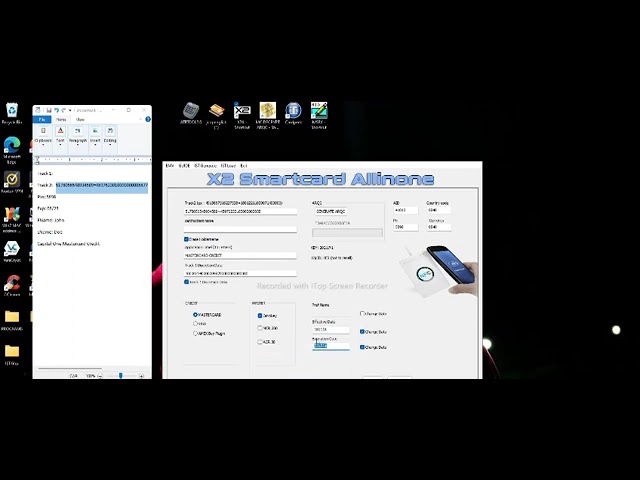Viewport: 640px width, 480px height.
Task: Open the Quick Access Toolbar dropdown arrow in WordPad
Action: (70, 111)
